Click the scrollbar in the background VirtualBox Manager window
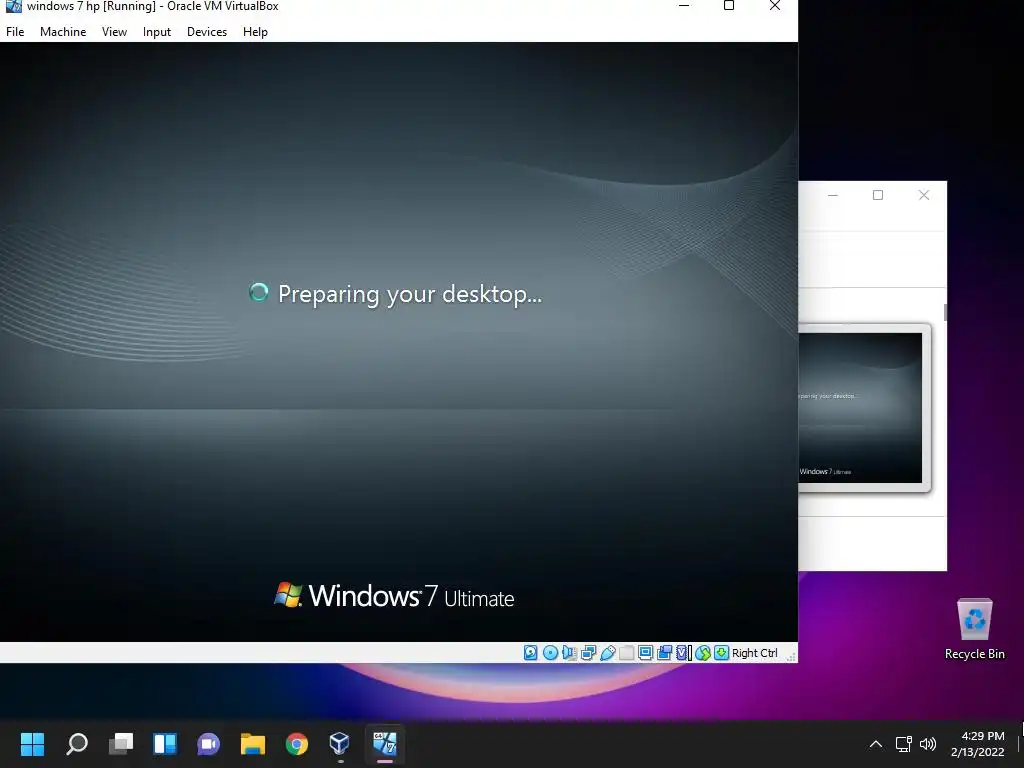Screen dimensions: 1024x768 click(x=945, y=312)
